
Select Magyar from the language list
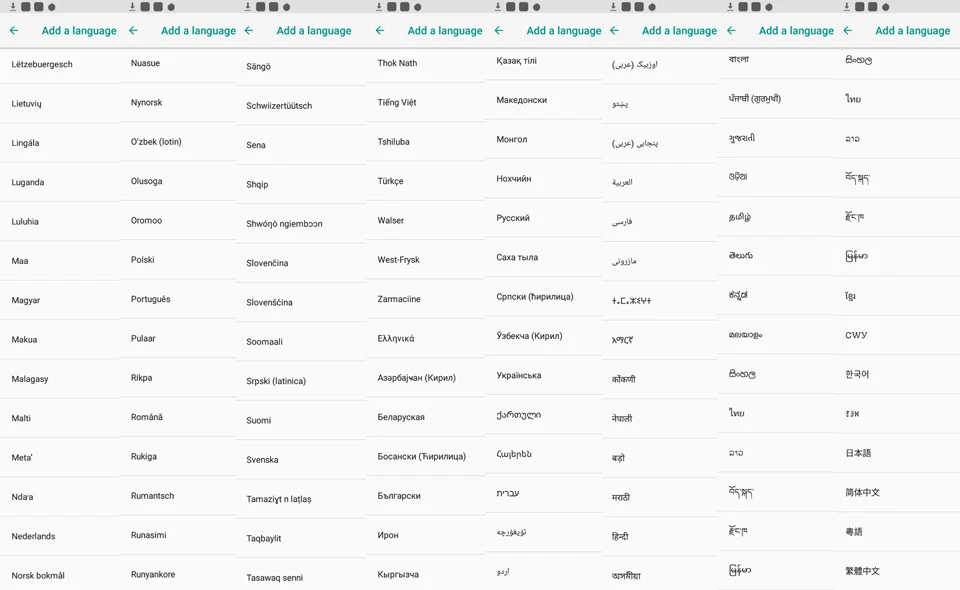60,300
